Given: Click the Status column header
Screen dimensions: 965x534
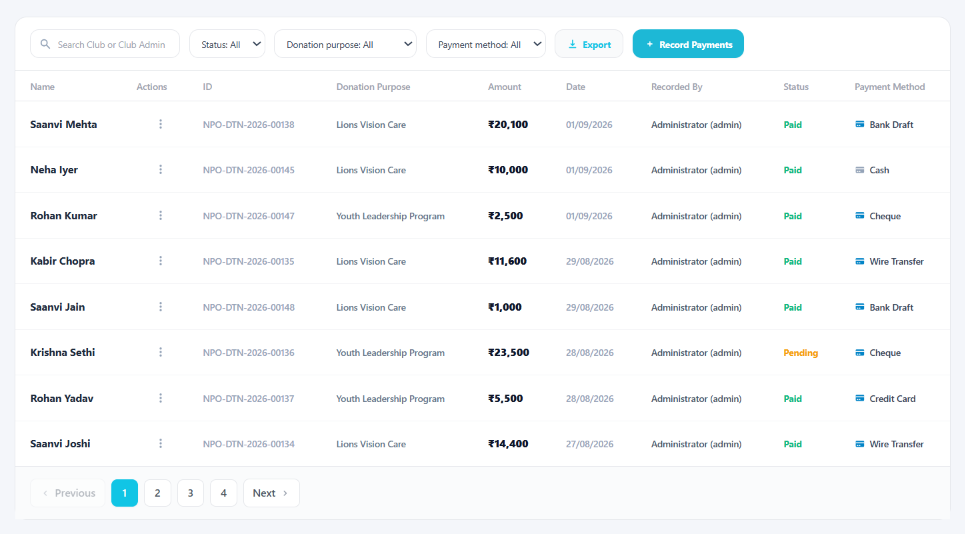Looking at the screenshot, I should [796, 87].
